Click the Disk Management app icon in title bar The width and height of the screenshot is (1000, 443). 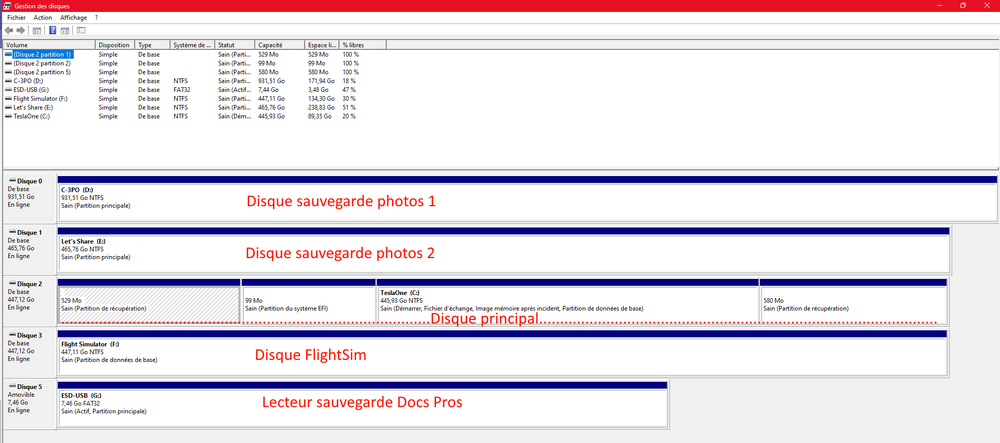coord(7,6)
